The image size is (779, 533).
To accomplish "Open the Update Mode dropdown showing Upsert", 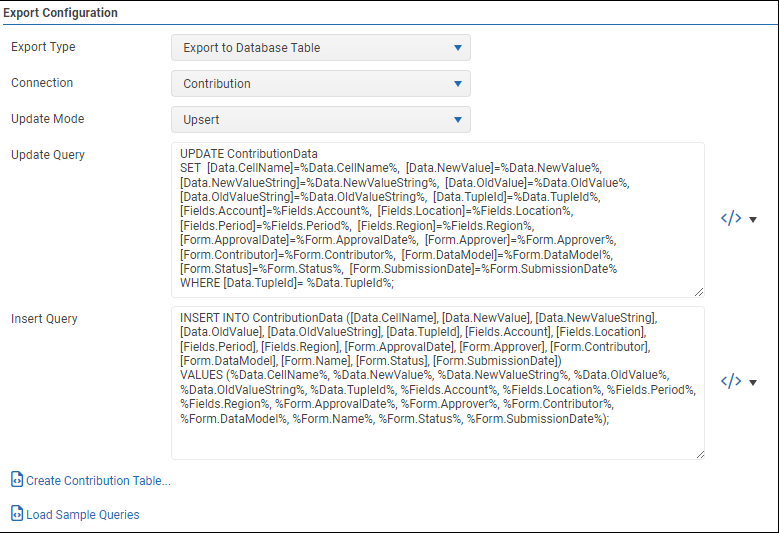I will tap(320, 119).
